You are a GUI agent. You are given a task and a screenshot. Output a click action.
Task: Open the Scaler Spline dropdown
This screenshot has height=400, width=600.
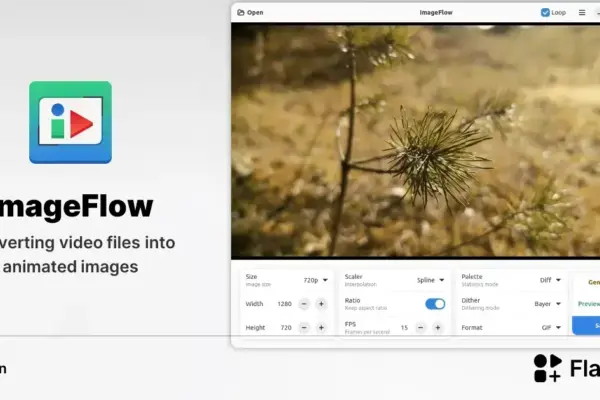(430, 280)
